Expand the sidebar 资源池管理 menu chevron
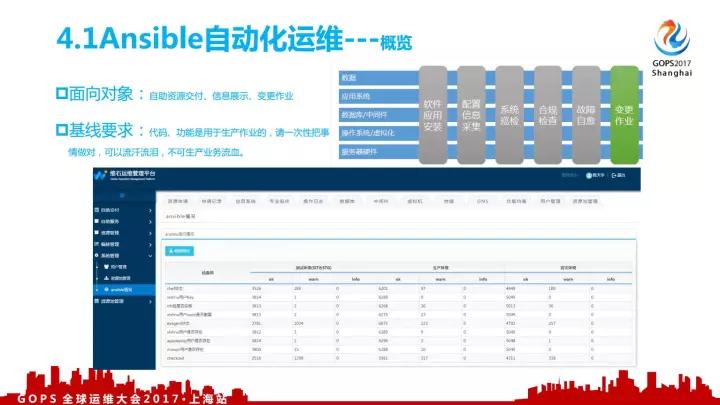The height and width of the screenshot is (405, 720). [x=150, y=302]
